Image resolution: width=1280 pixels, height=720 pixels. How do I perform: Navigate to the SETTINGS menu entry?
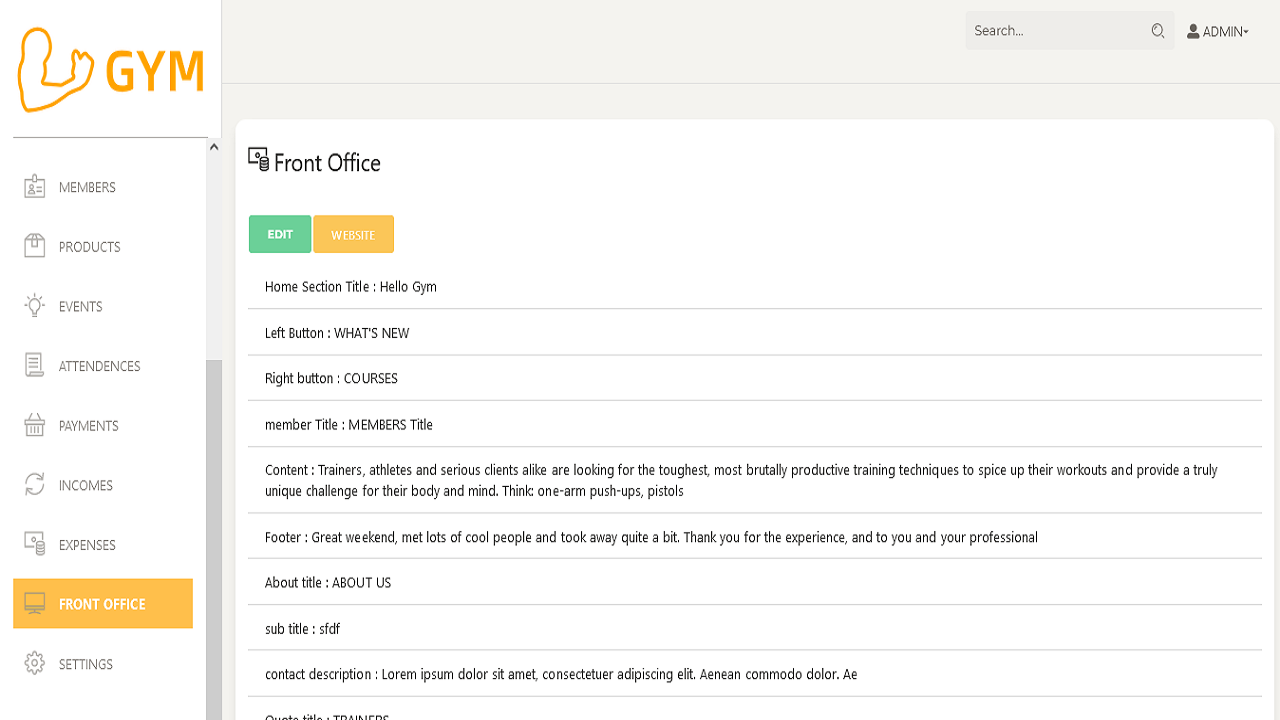[86, 663]
